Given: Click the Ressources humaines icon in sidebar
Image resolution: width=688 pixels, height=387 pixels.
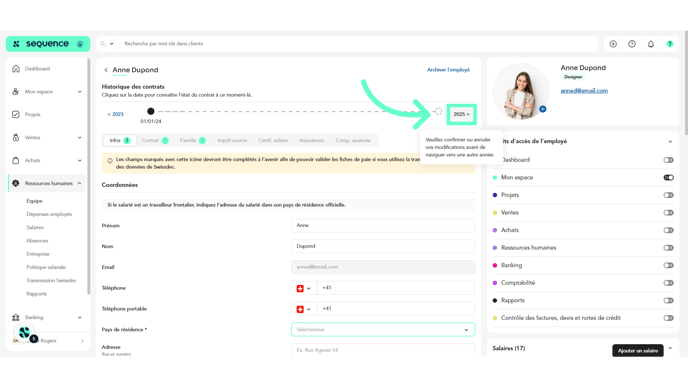Looking at the screenshot, I should click(16, 183).
